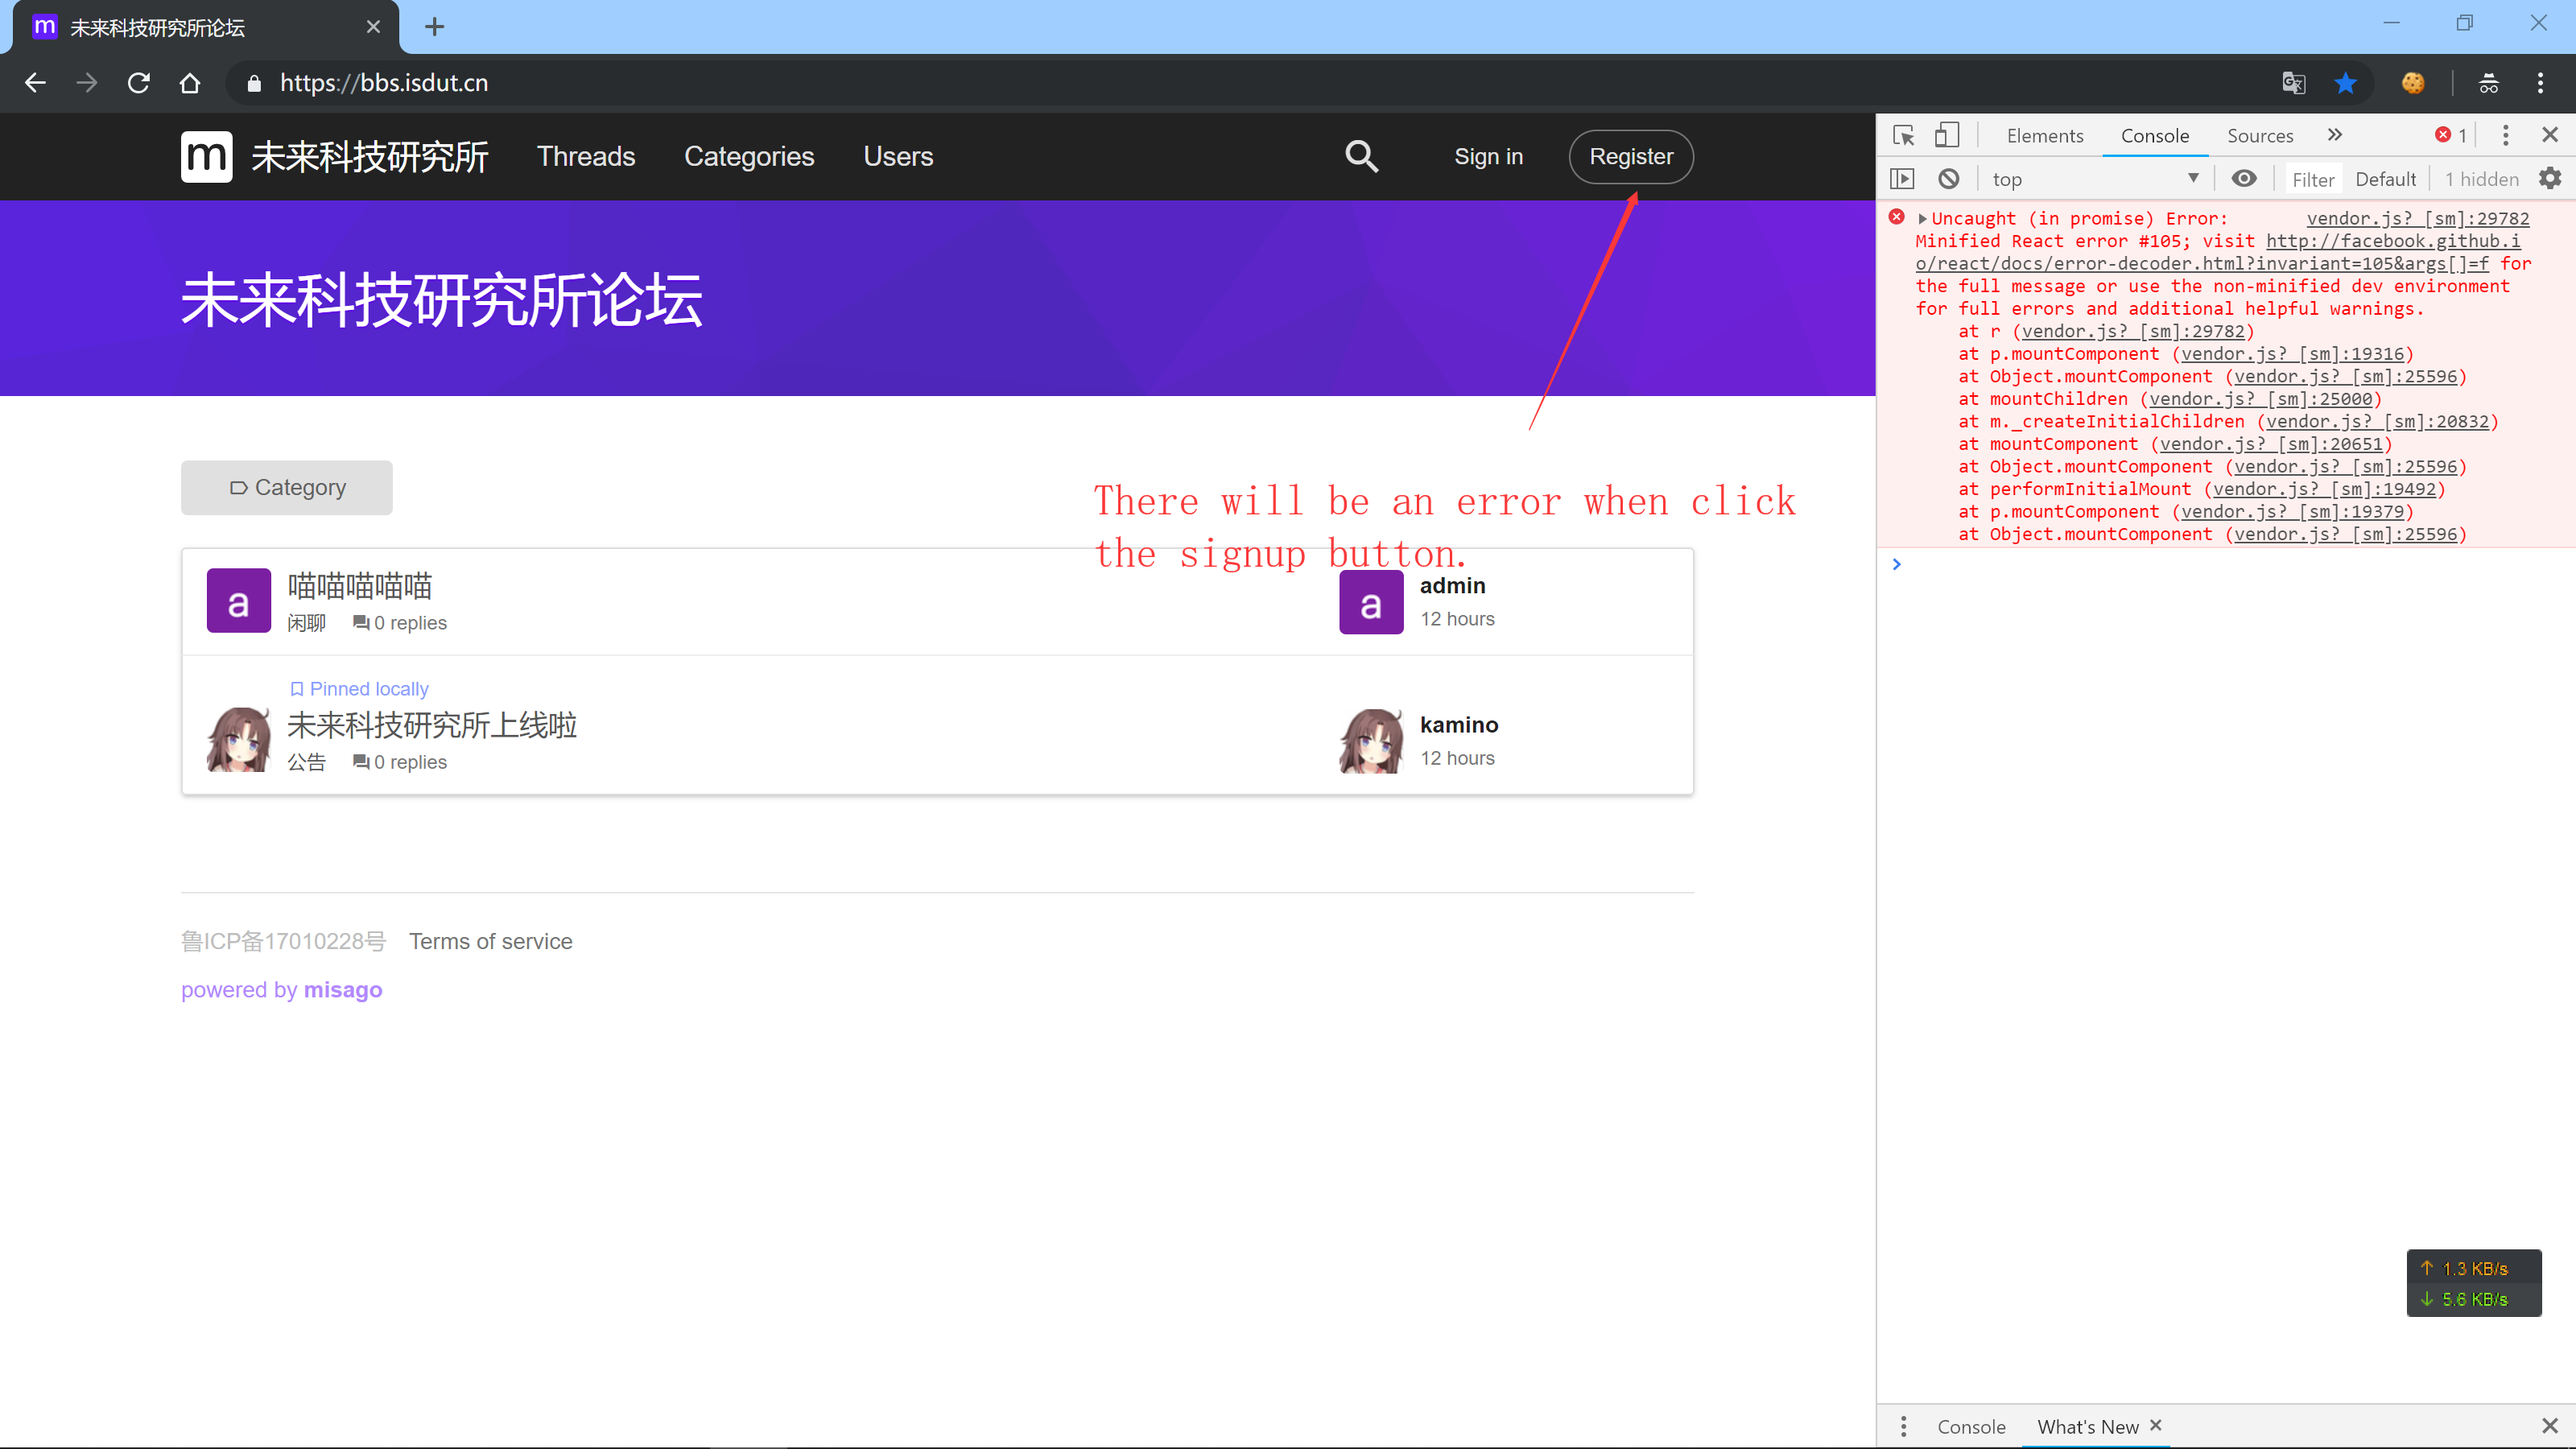The image size is (2576, 1449).
Task: Click the browser reload icon
Action: tap(139, 83)
